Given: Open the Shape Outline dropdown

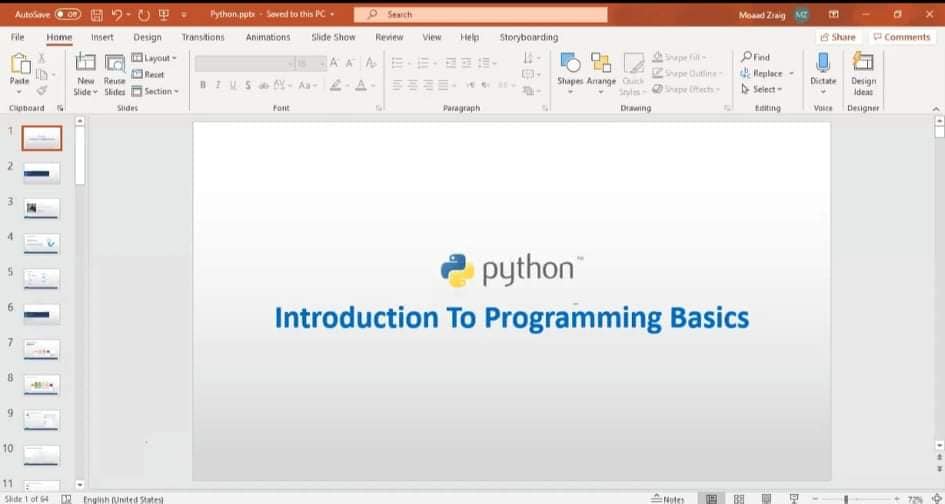Looking at the screenshot, I should pos(686,74).
